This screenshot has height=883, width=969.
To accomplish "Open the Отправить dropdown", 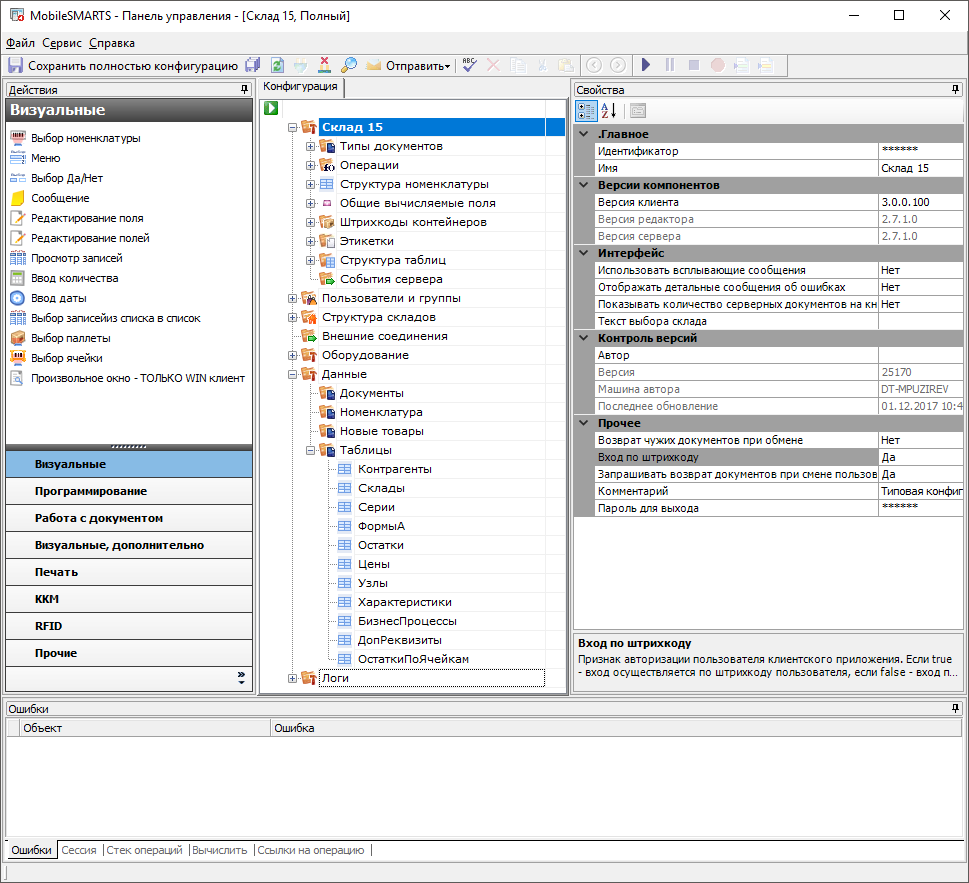I will click(x=418, y=65).
